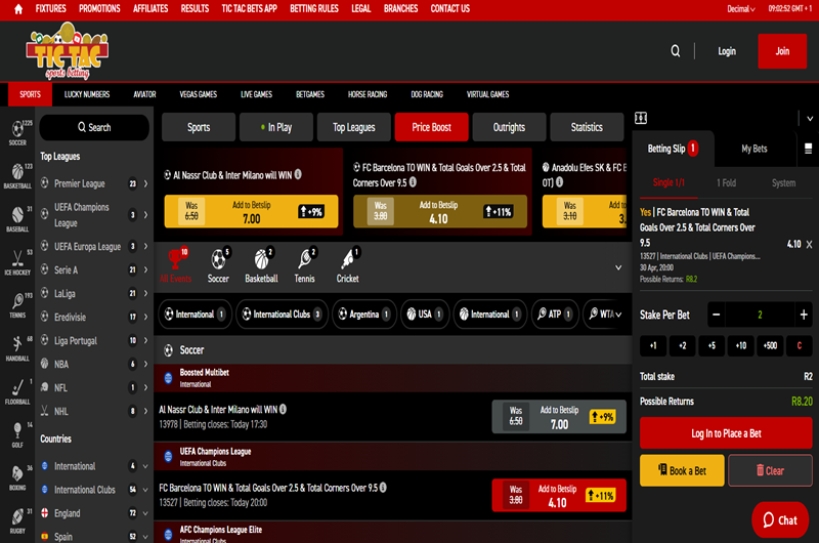The image size is (819, 543).
Task: Expand Serie A league entry
Action: click(x=146, y=270)
